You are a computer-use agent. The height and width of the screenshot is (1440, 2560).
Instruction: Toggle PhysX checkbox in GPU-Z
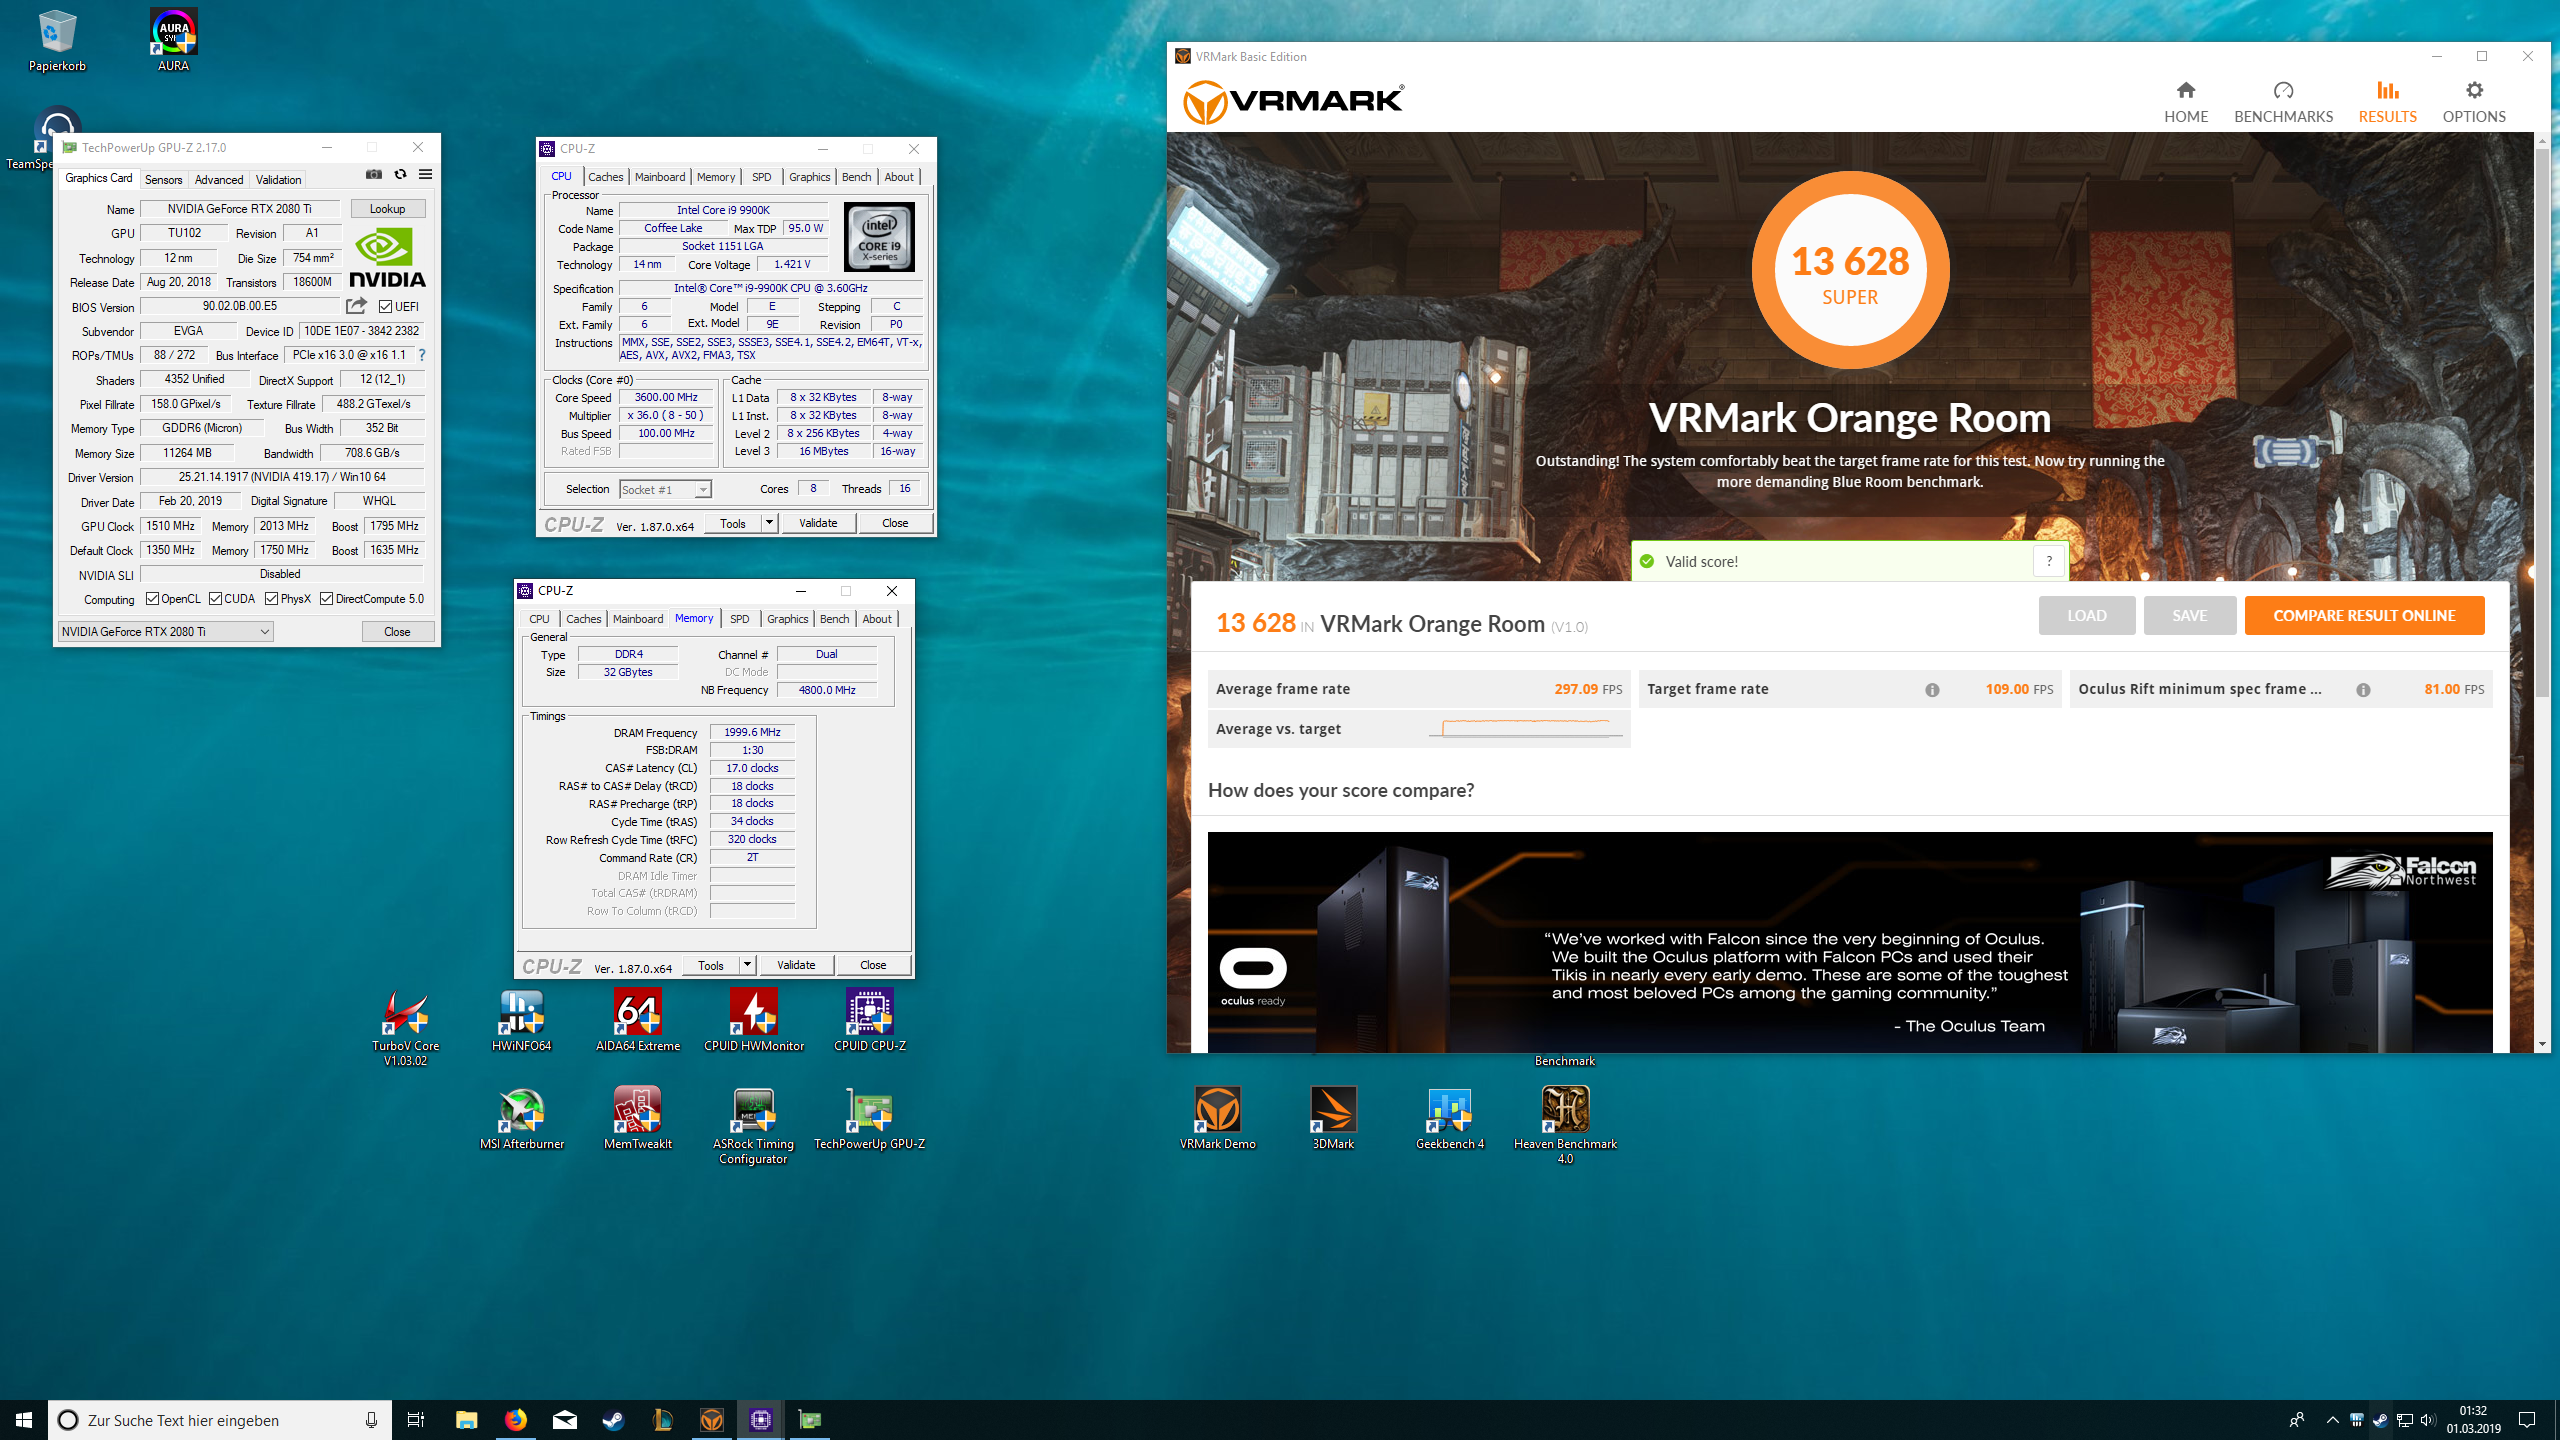pos(271,599)
